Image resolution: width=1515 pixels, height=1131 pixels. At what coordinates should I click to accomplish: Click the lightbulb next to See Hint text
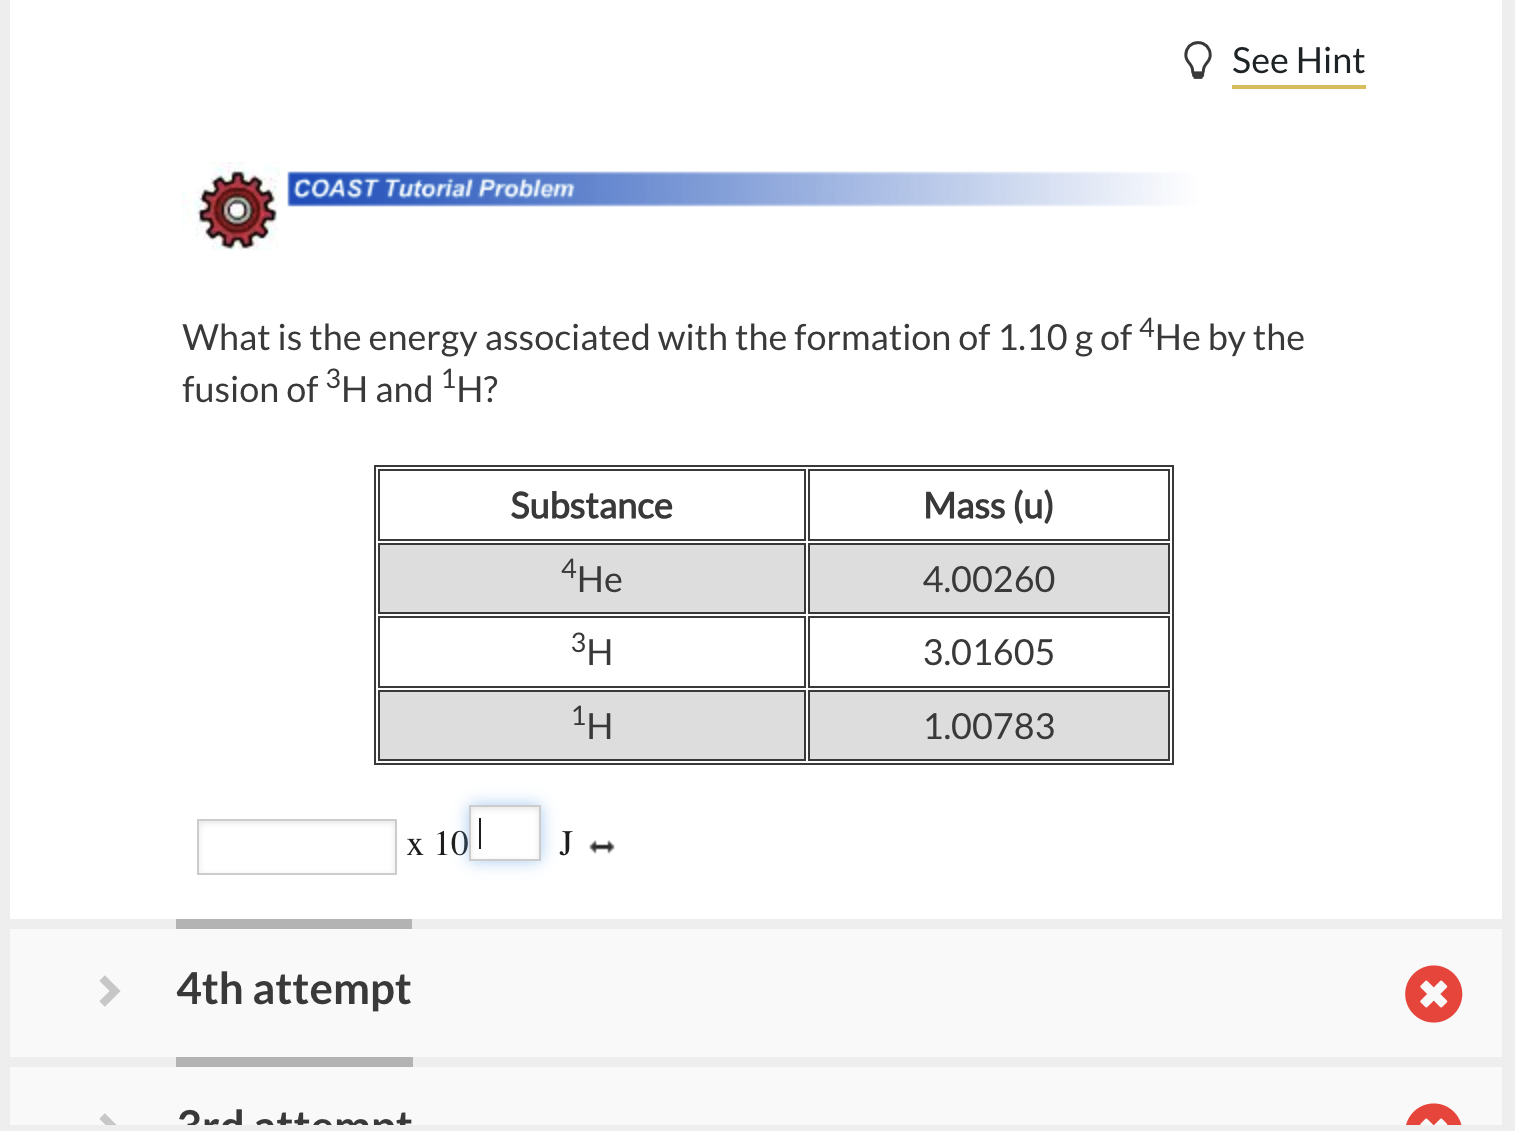coord(1198,60)
